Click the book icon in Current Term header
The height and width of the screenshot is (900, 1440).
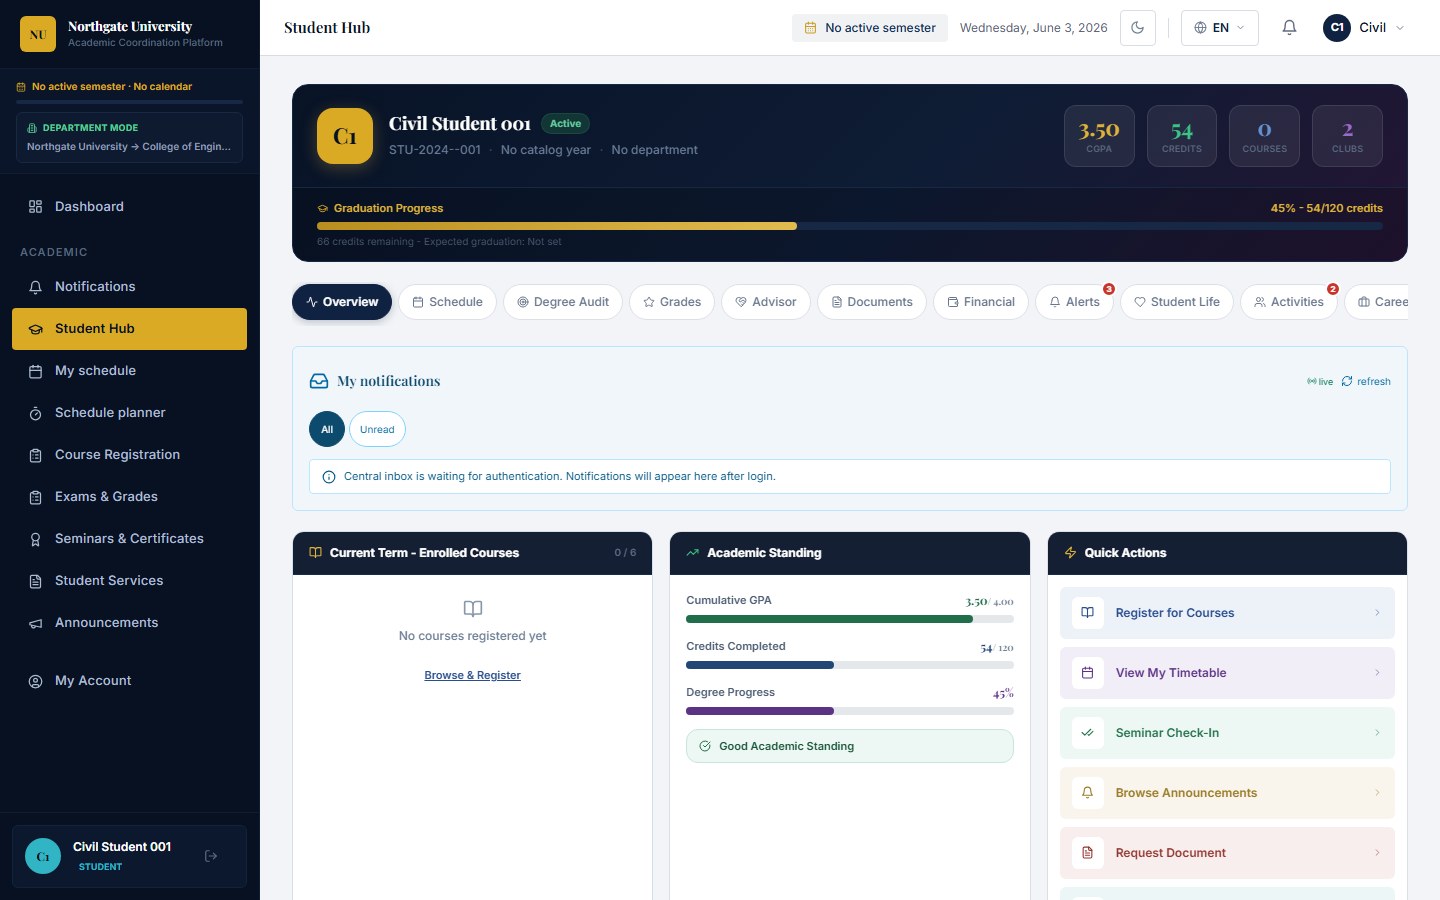(316, 552)
